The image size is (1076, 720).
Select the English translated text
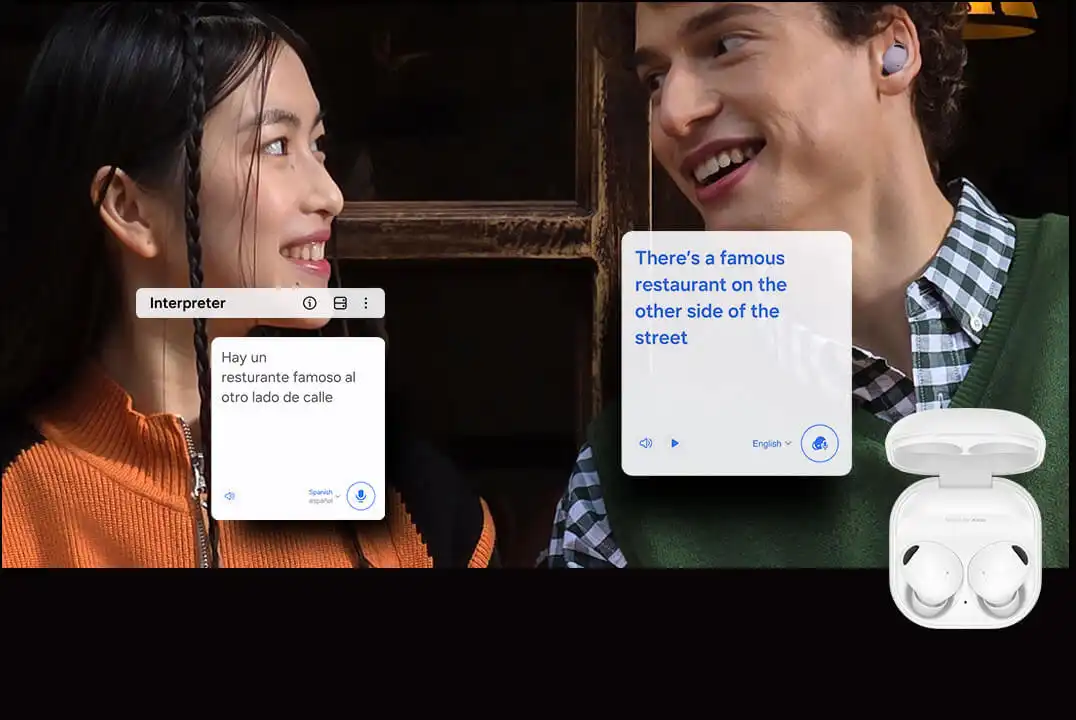pos(711,298)
